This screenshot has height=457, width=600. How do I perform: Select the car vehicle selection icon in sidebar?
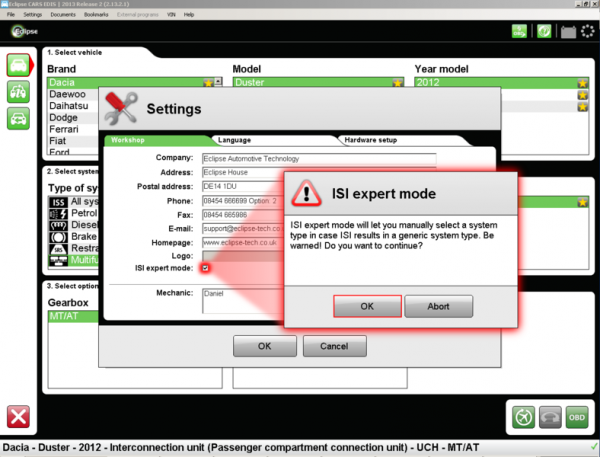[x=18, y=65]
